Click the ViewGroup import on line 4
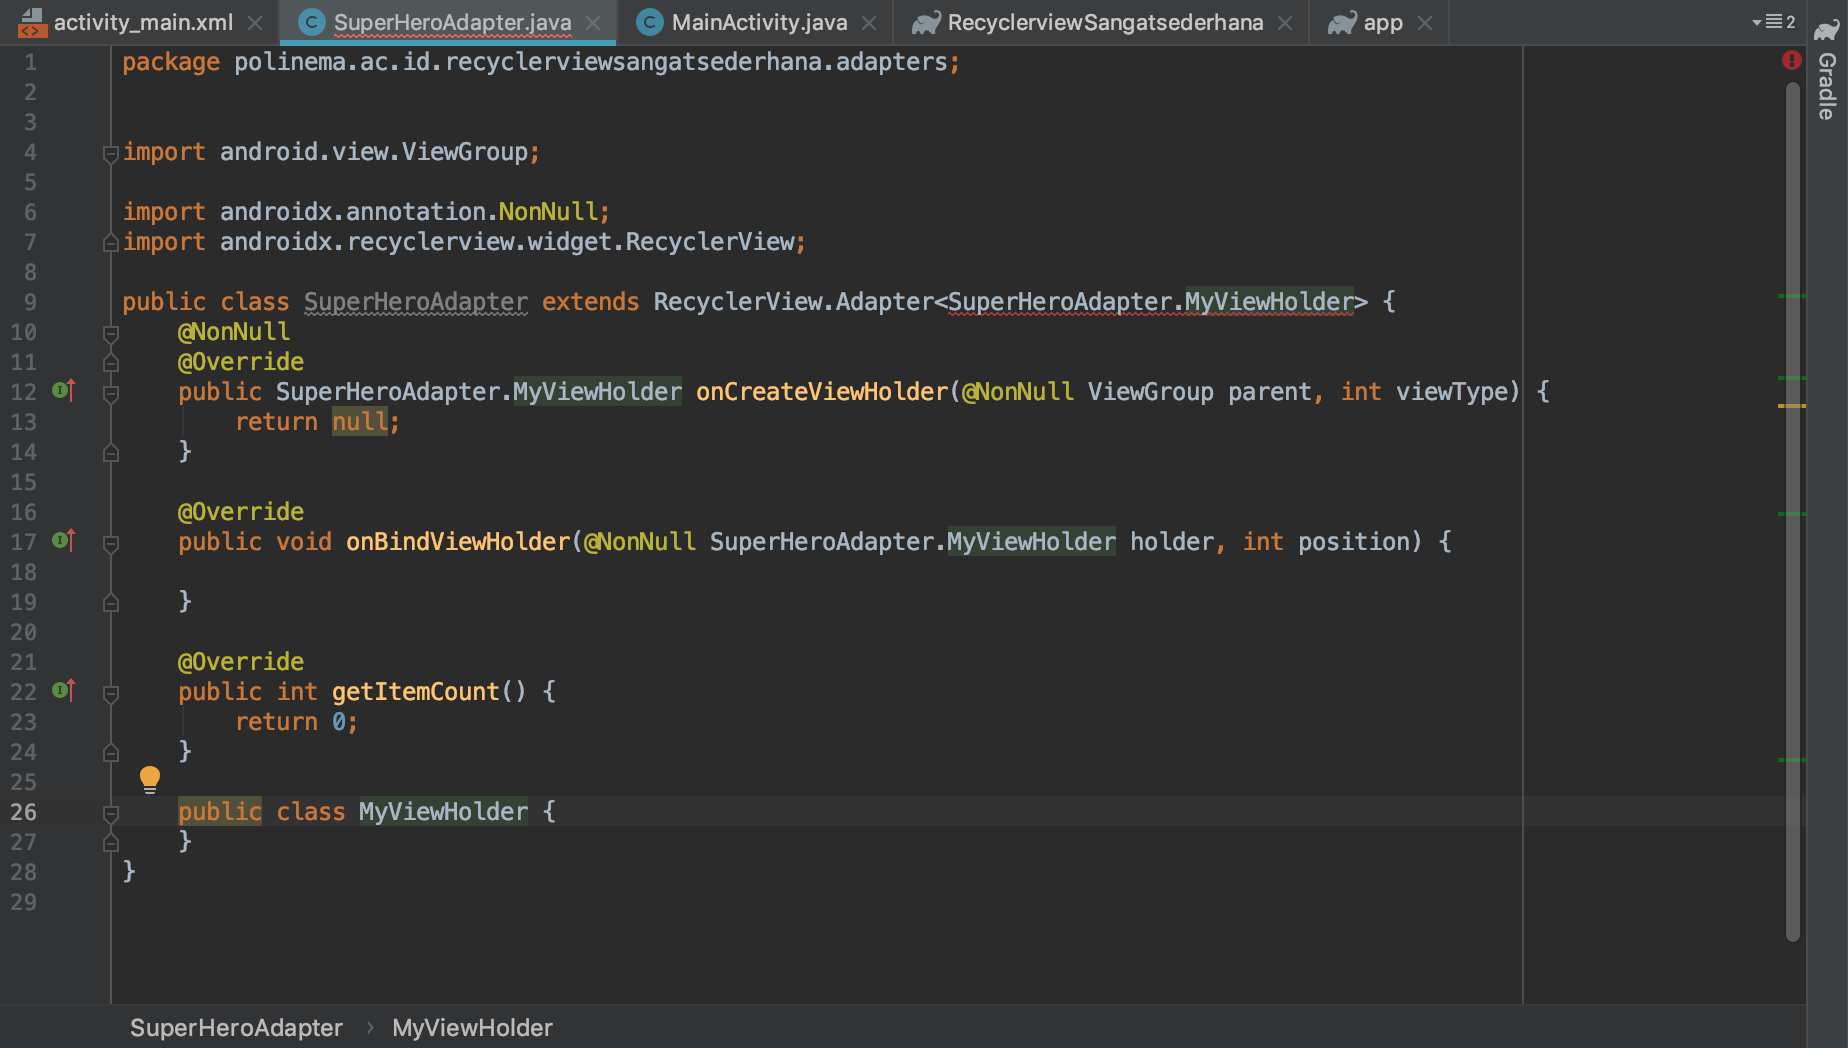This screenshot has height=1048, width=1848. tap(331, 152)
